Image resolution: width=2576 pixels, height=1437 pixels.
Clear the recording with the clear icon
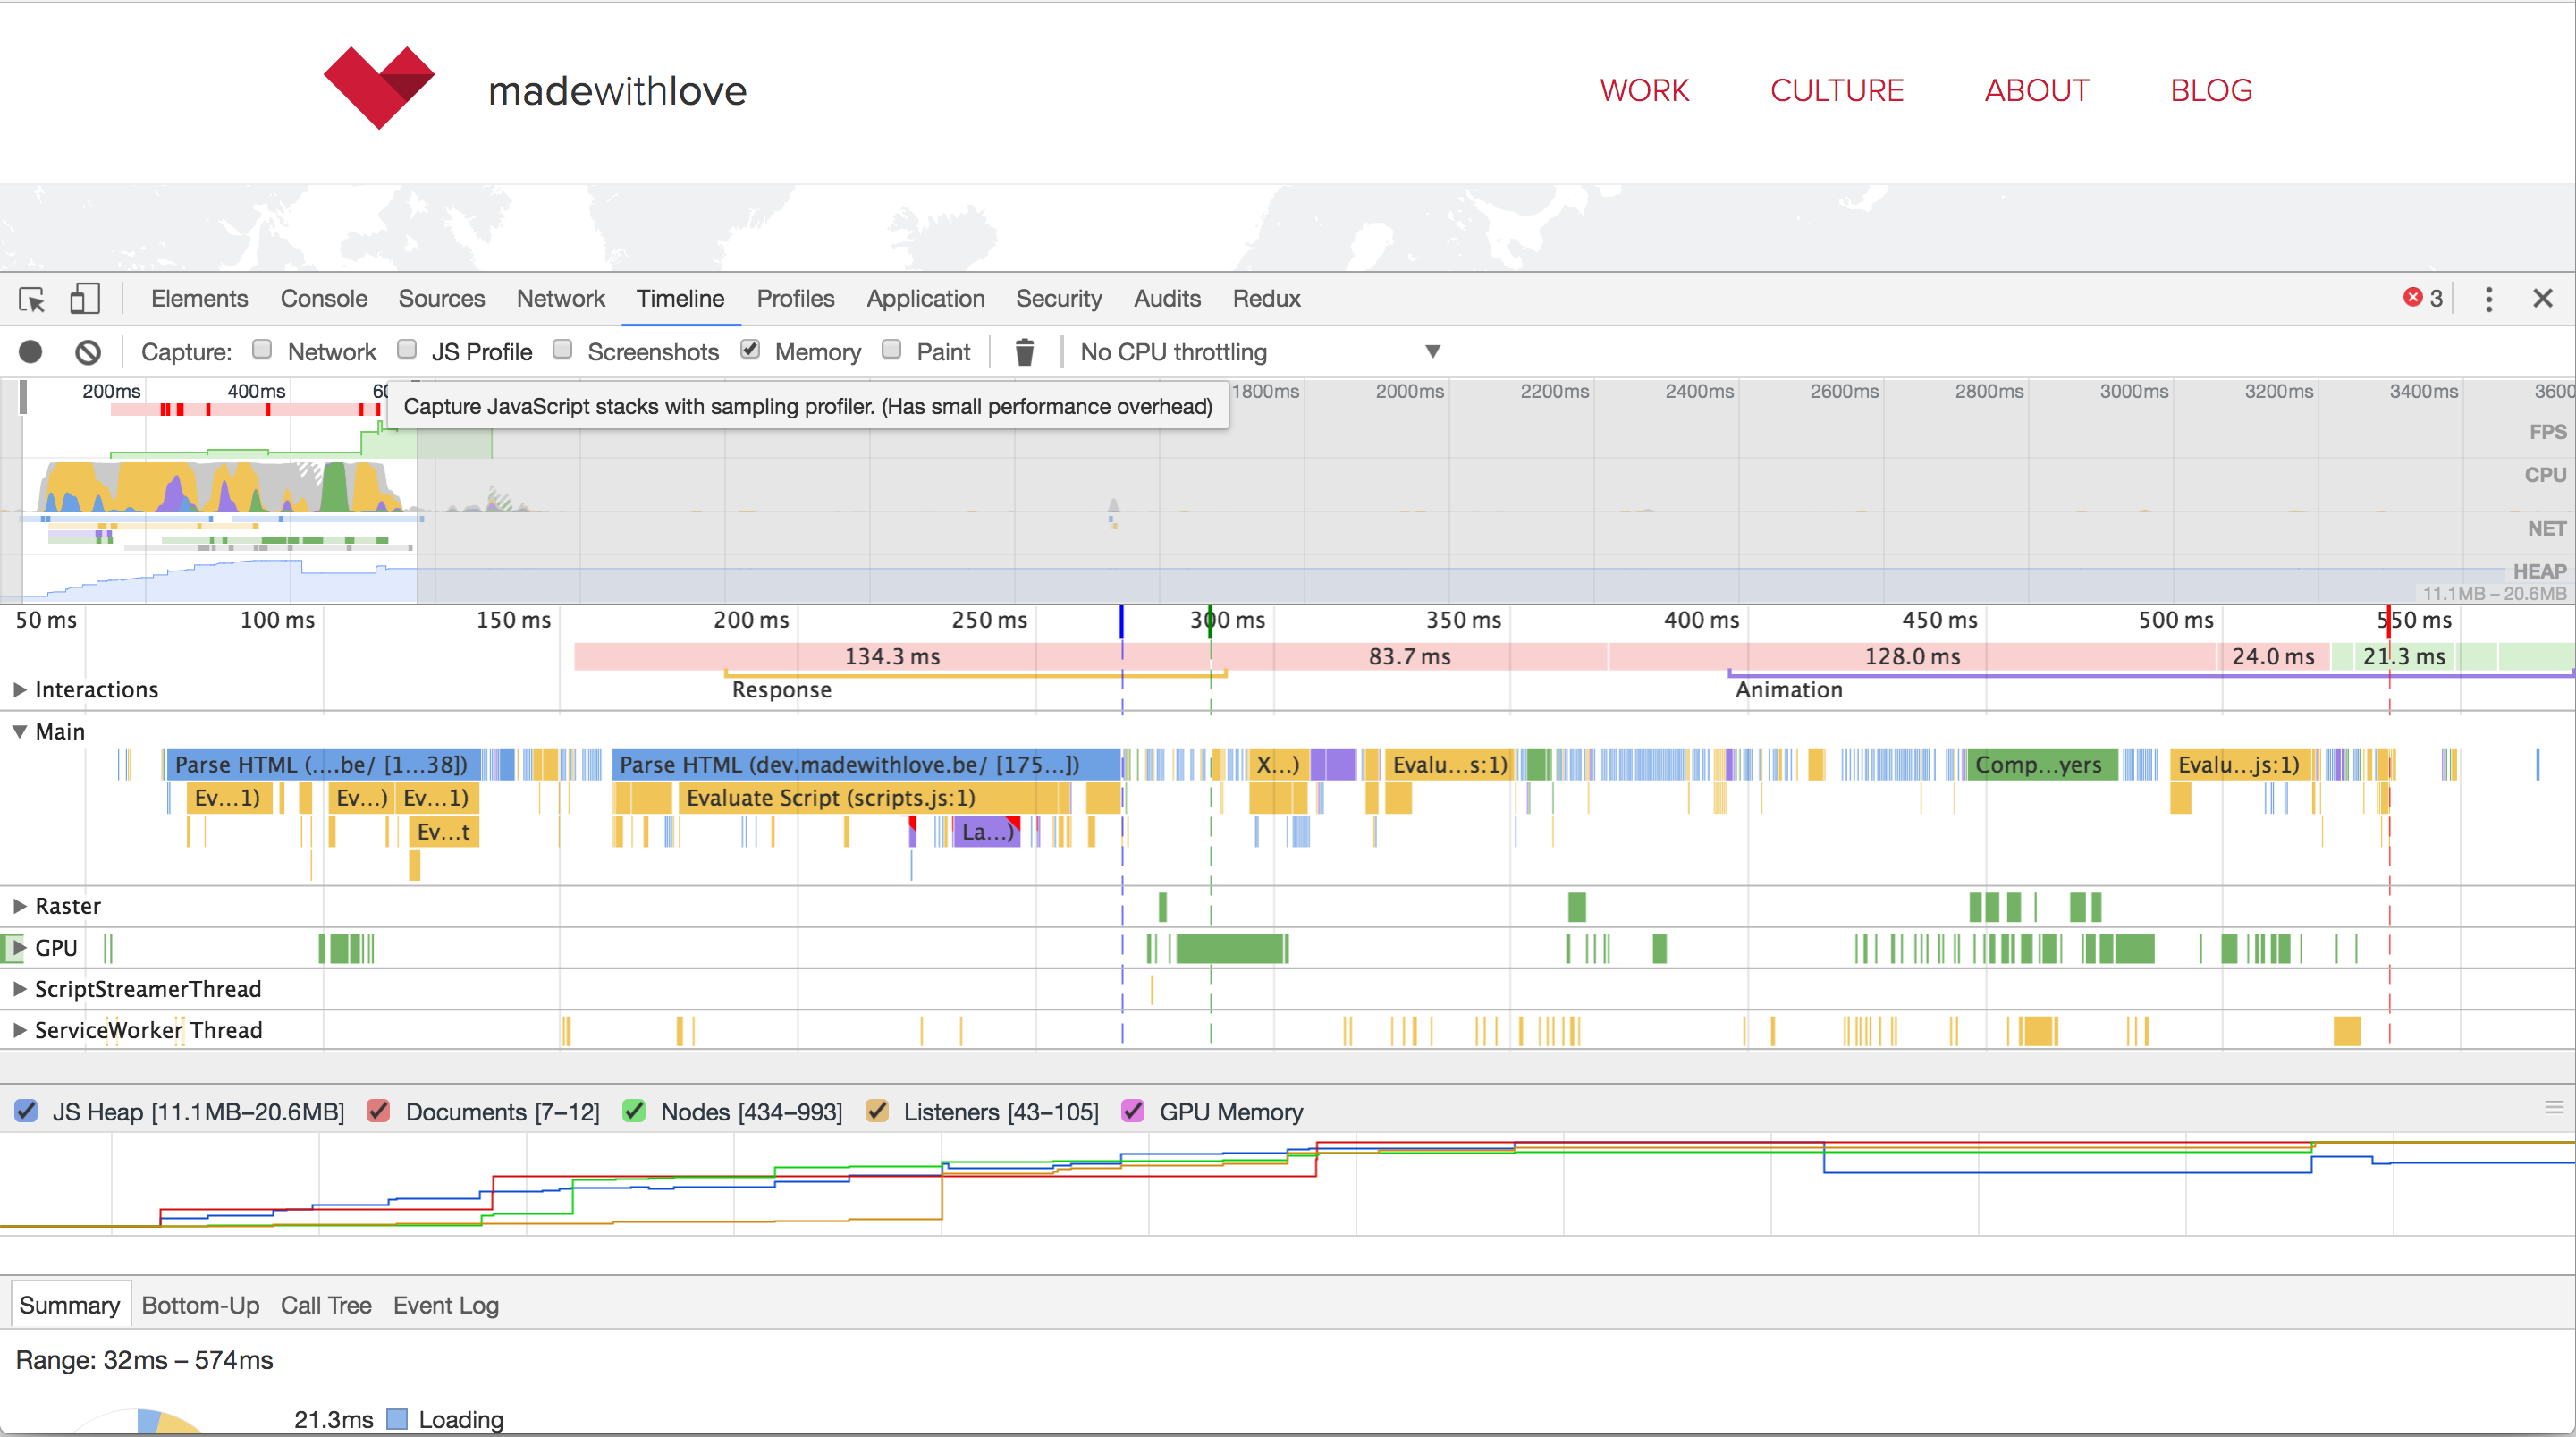point(88,352)
